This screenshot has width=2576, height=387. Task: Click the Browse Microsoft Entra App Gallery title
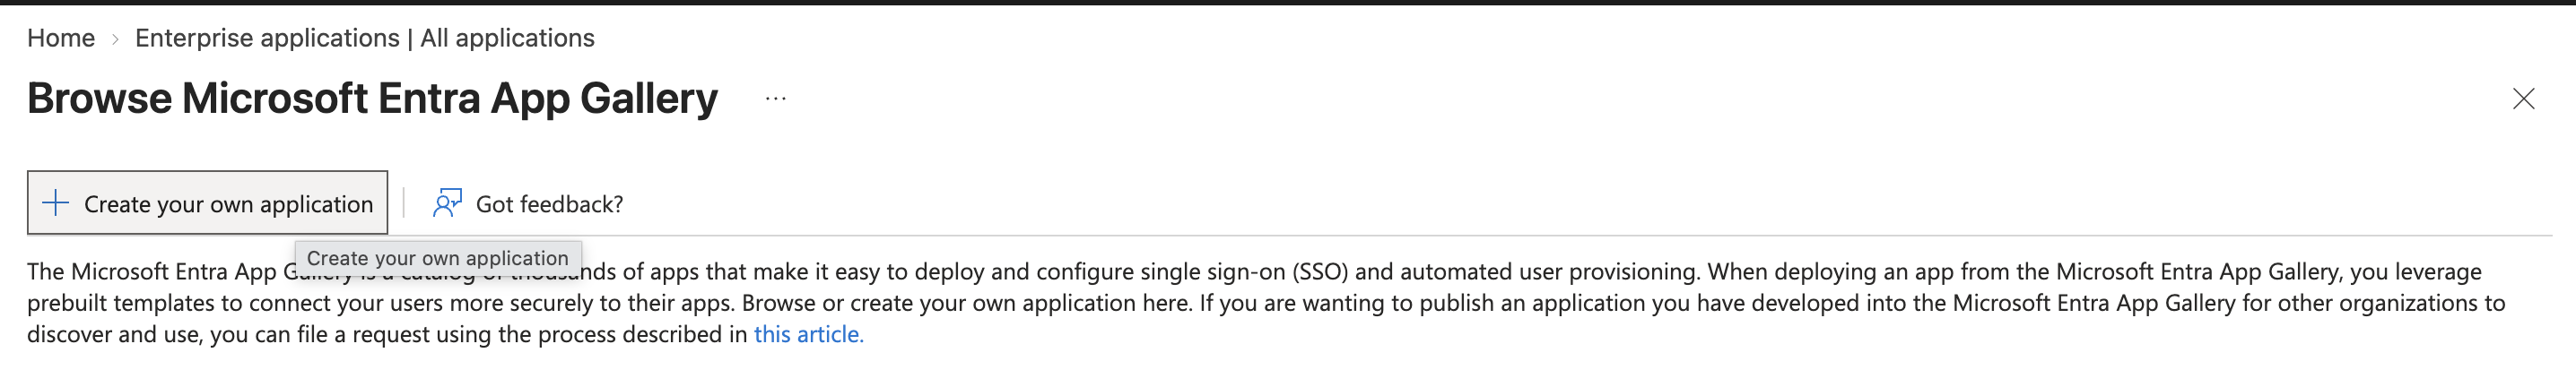[372, 98]
